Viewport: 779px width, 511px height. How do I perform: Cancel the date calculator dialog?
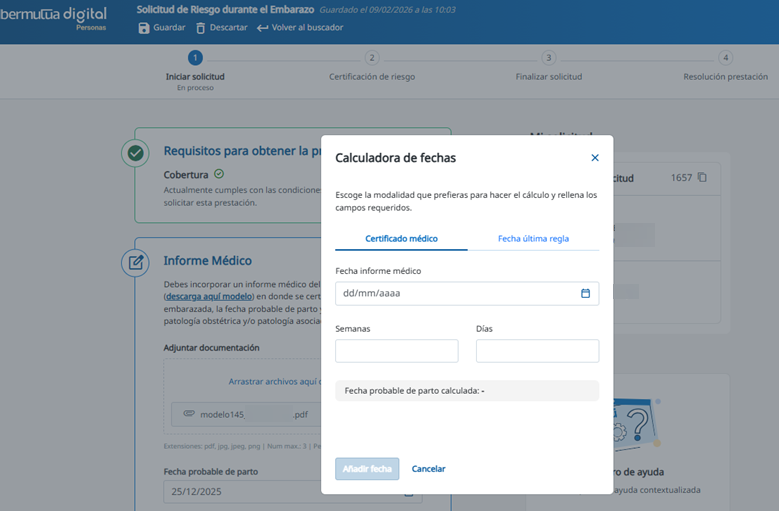[428, 469]
